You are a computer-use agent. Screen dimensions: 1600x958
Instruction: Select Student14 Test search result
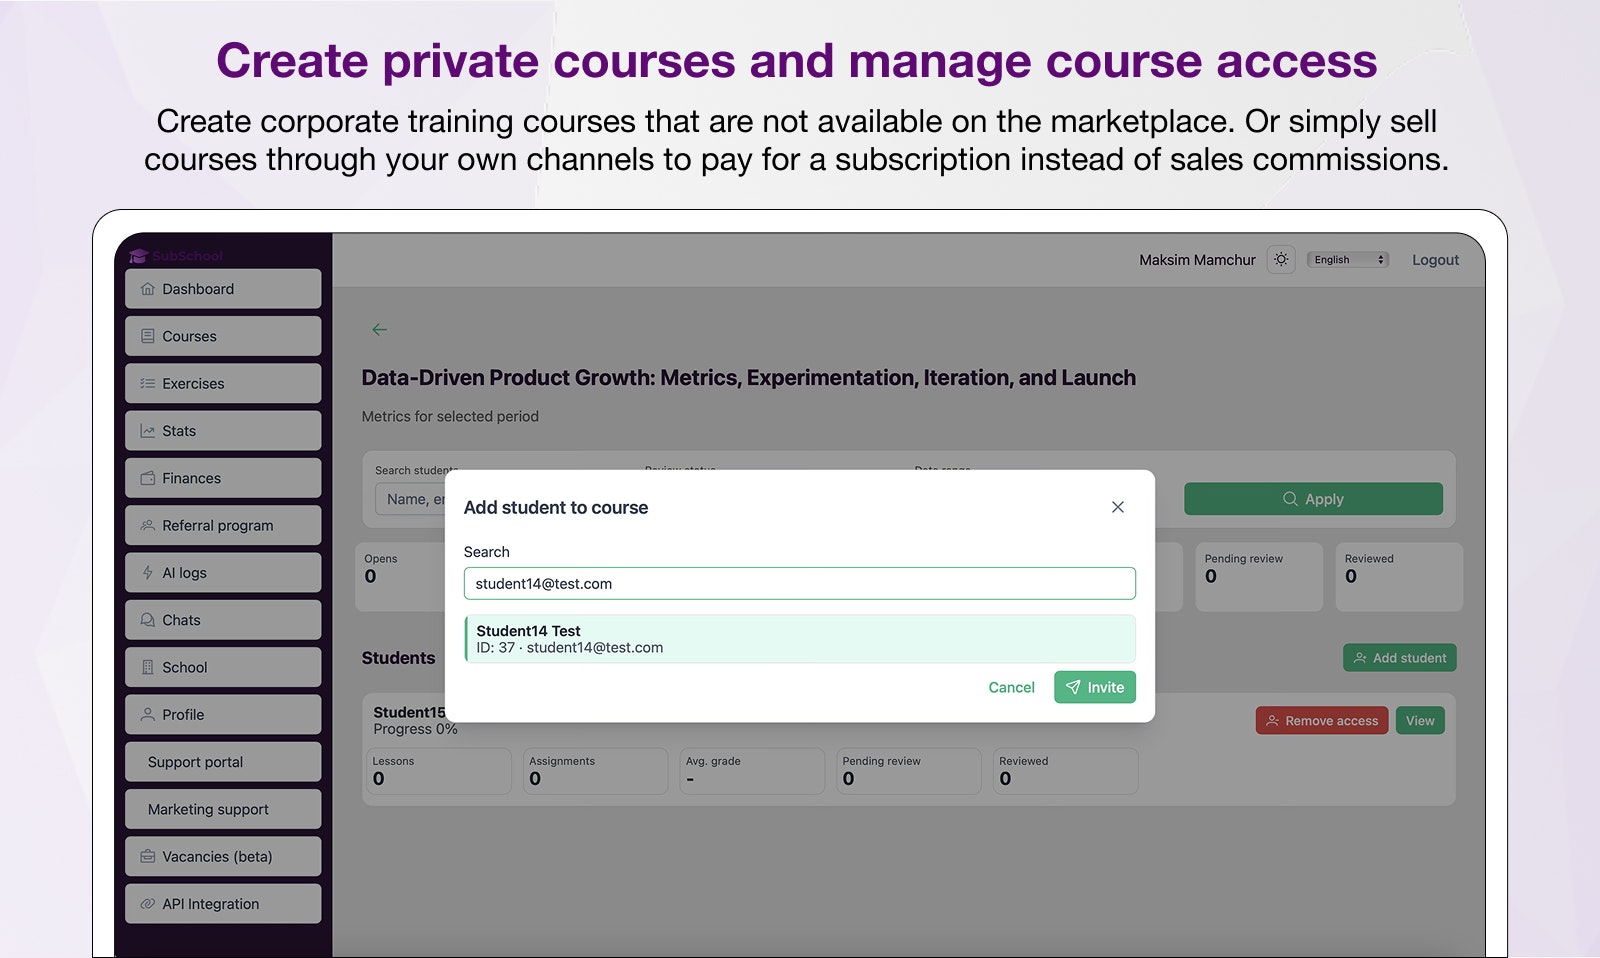799,639
